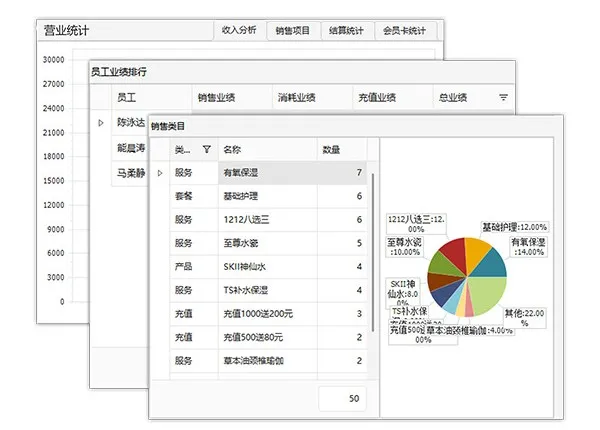Sort by 员工 column header
The width and height of the screenshot is (600, 430).
pos(152,98)
